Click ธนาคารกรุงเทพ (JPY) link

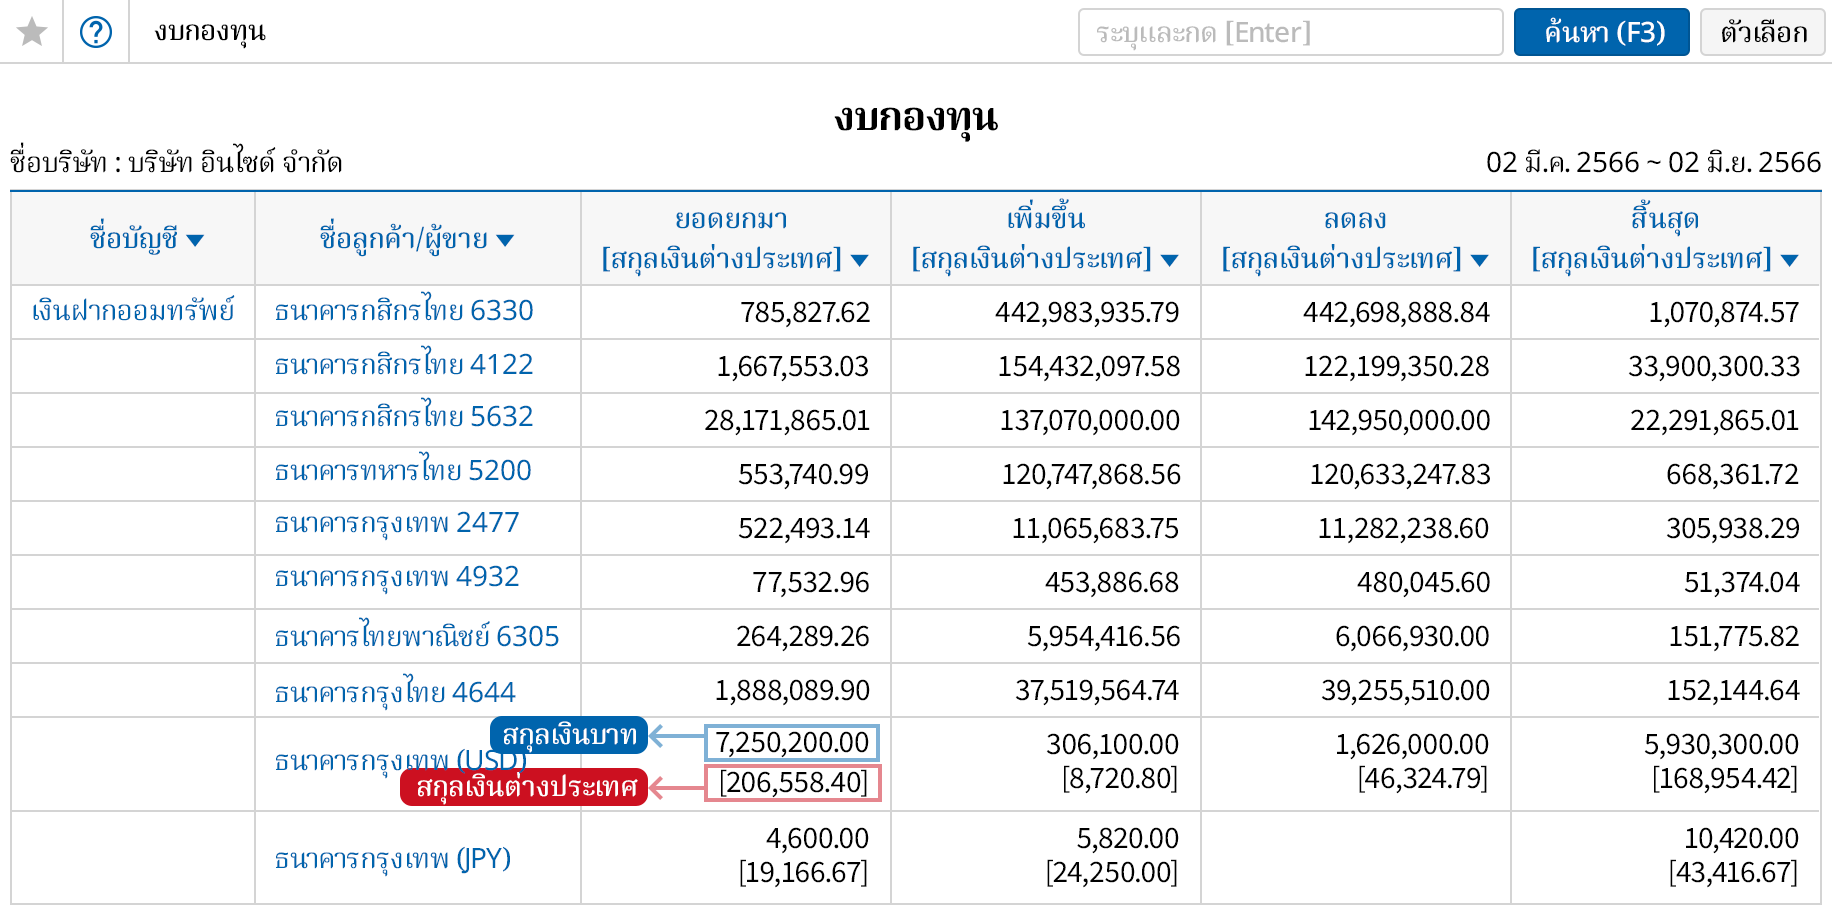coord(393,859)
